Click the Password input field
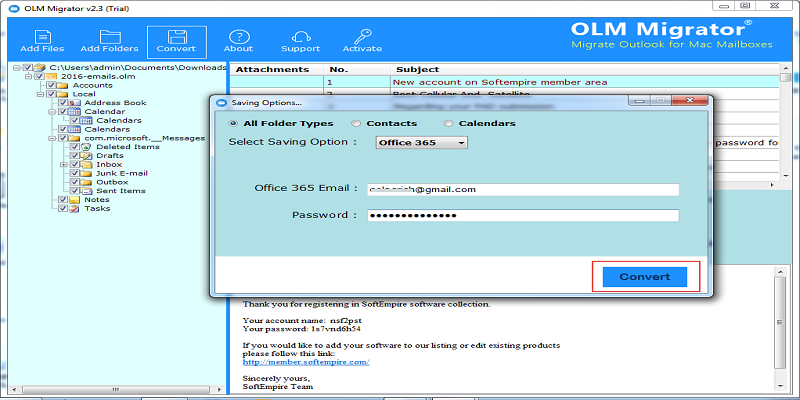This screenshot has height=400, width=800. pyautogui.click(x=523, y=216)
